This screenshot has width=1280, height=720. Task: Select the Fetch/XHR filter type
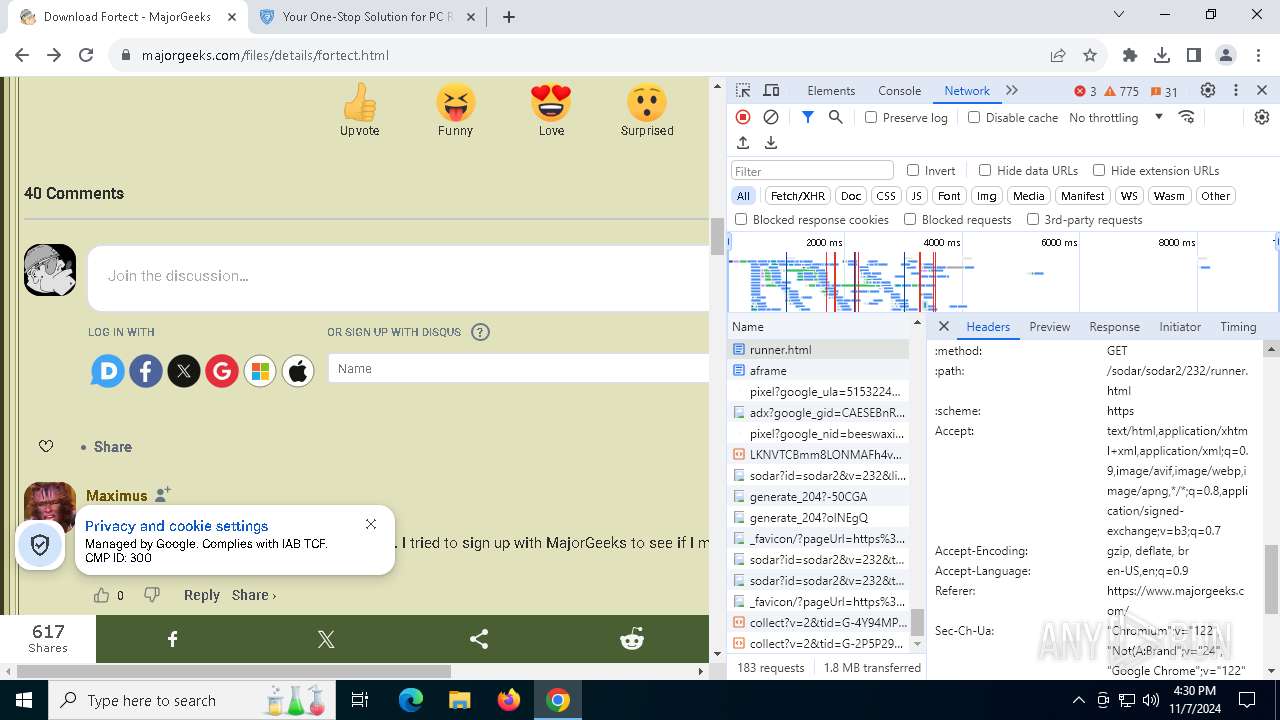798,196
